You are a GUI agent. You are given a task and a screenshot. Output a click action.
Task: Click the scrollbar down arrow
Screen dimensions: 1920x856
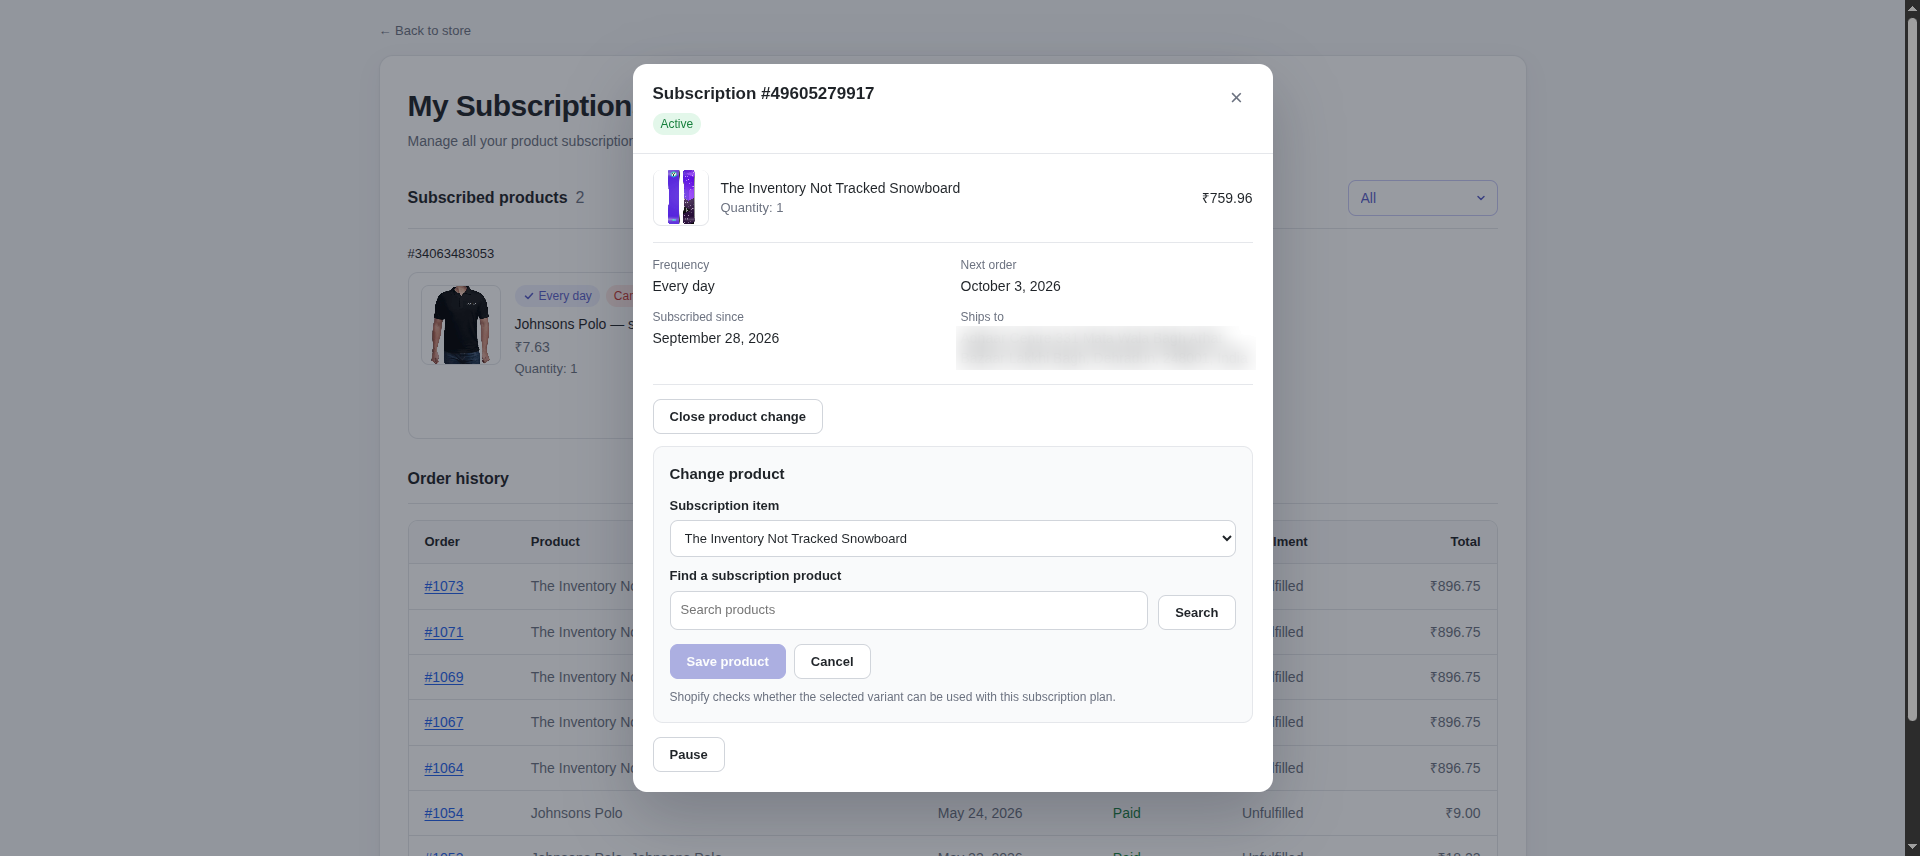coord(1912,848)
